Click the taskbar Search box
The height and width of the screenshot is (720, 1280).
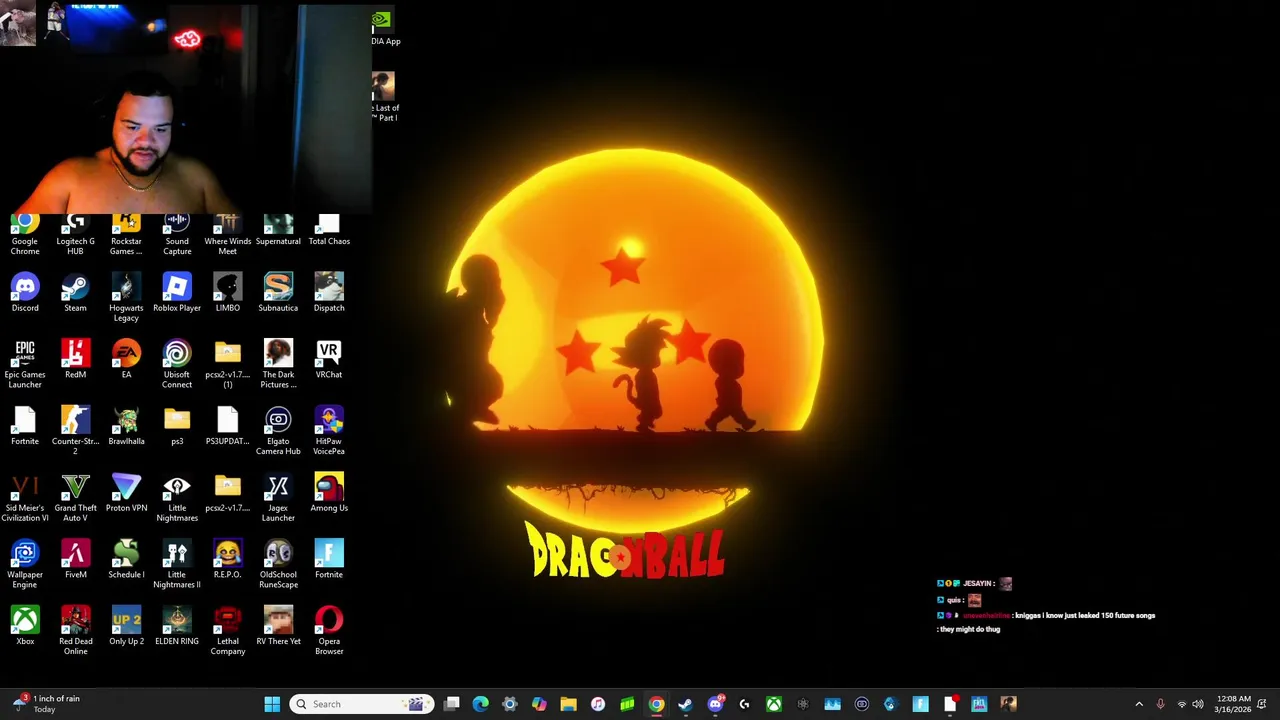361,704
